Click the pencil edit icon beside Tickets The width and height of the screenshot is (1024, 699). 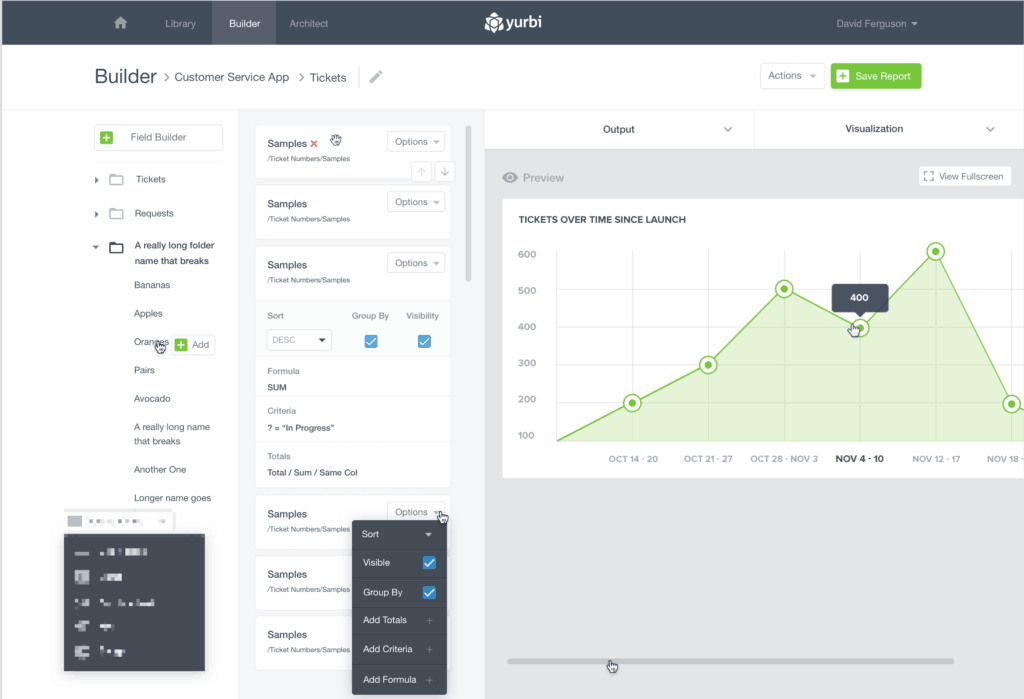coord(376,77)
